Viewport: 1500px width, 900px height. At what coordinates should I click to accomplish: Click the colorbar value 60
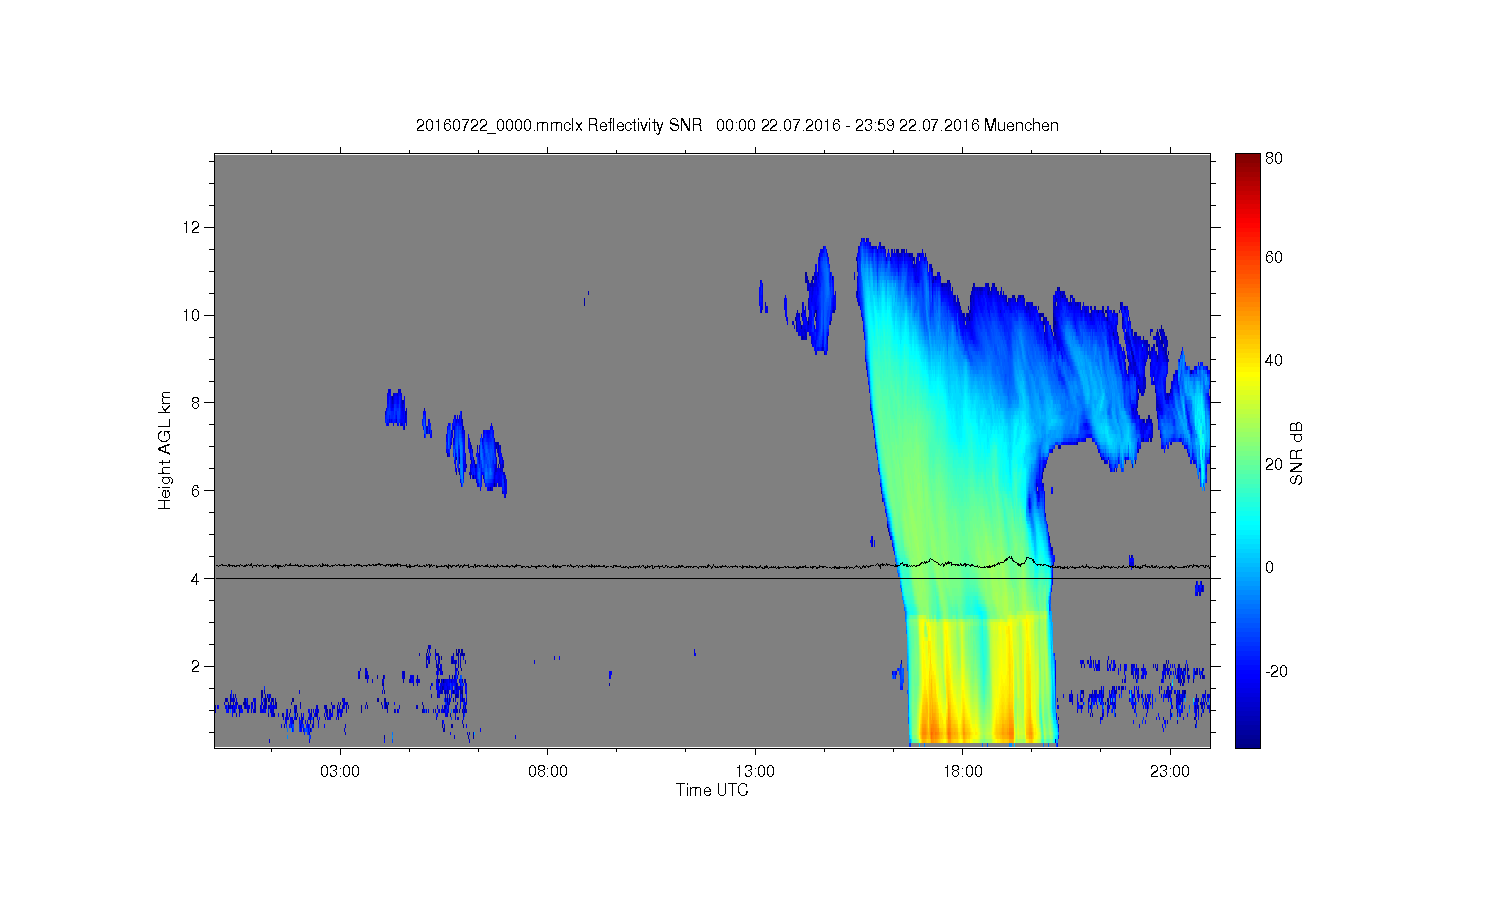coord(1274,258)
